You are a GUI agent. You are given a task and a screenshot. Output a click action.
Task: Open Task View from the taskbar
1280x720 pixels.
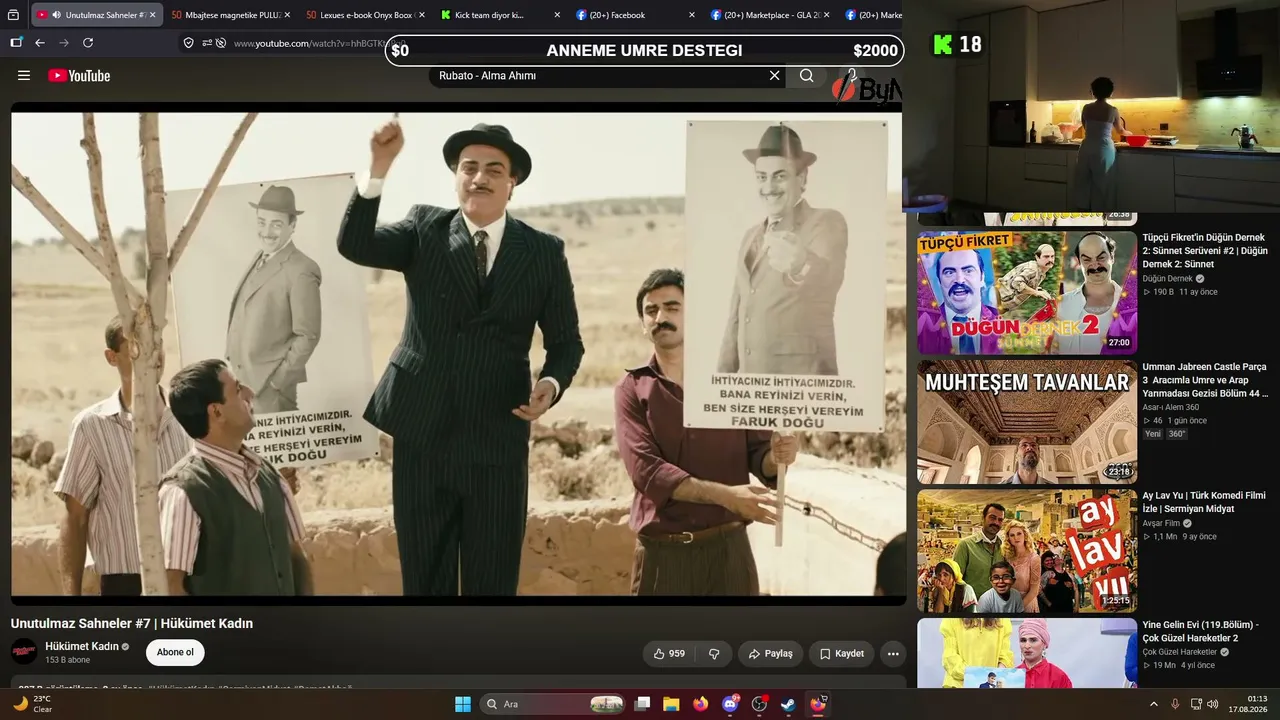click(643, 704)
